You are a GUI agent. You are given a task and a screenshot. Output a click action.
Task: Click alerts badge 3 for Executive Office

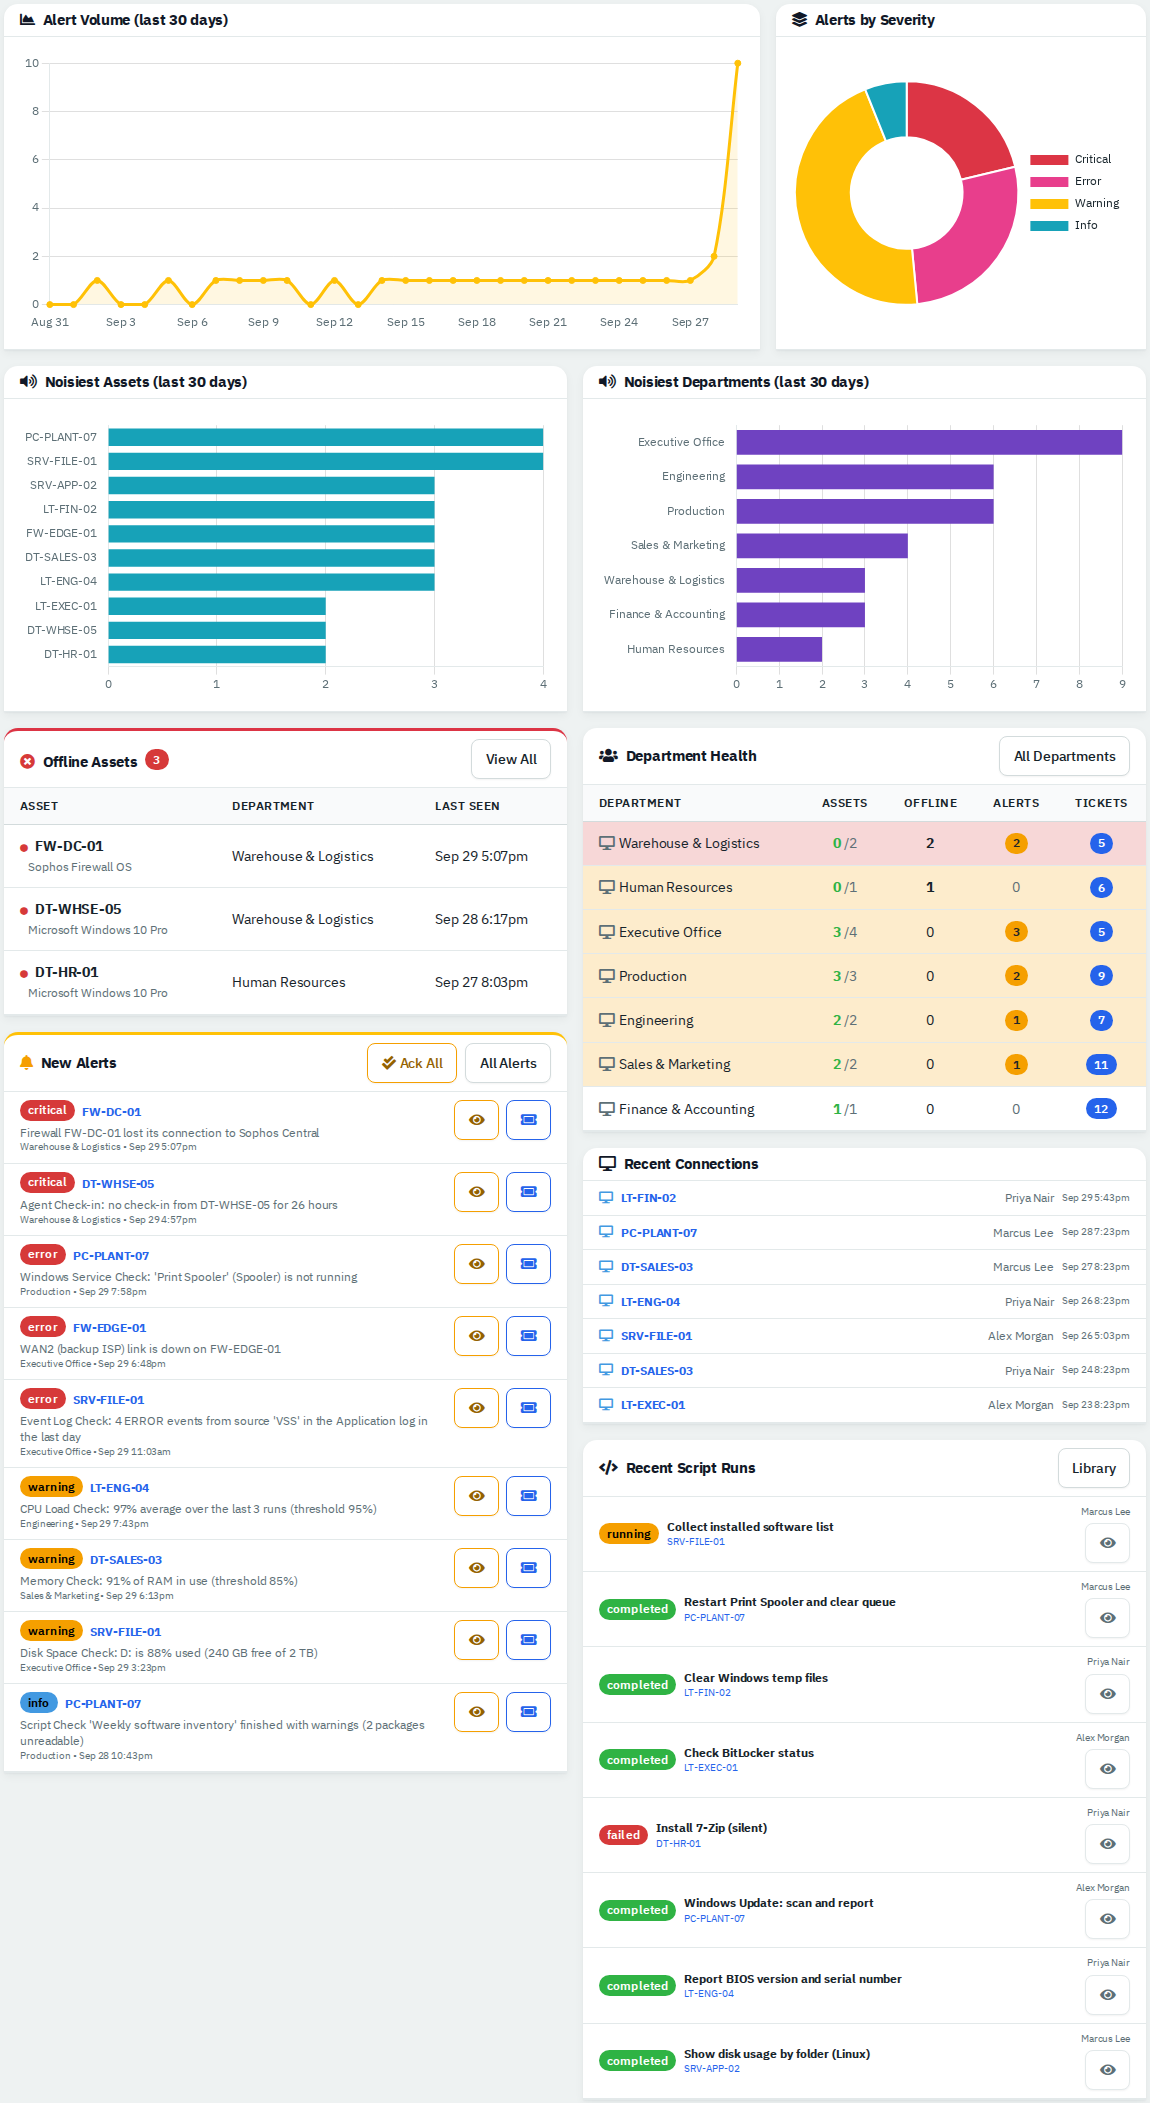point(1016,932)
